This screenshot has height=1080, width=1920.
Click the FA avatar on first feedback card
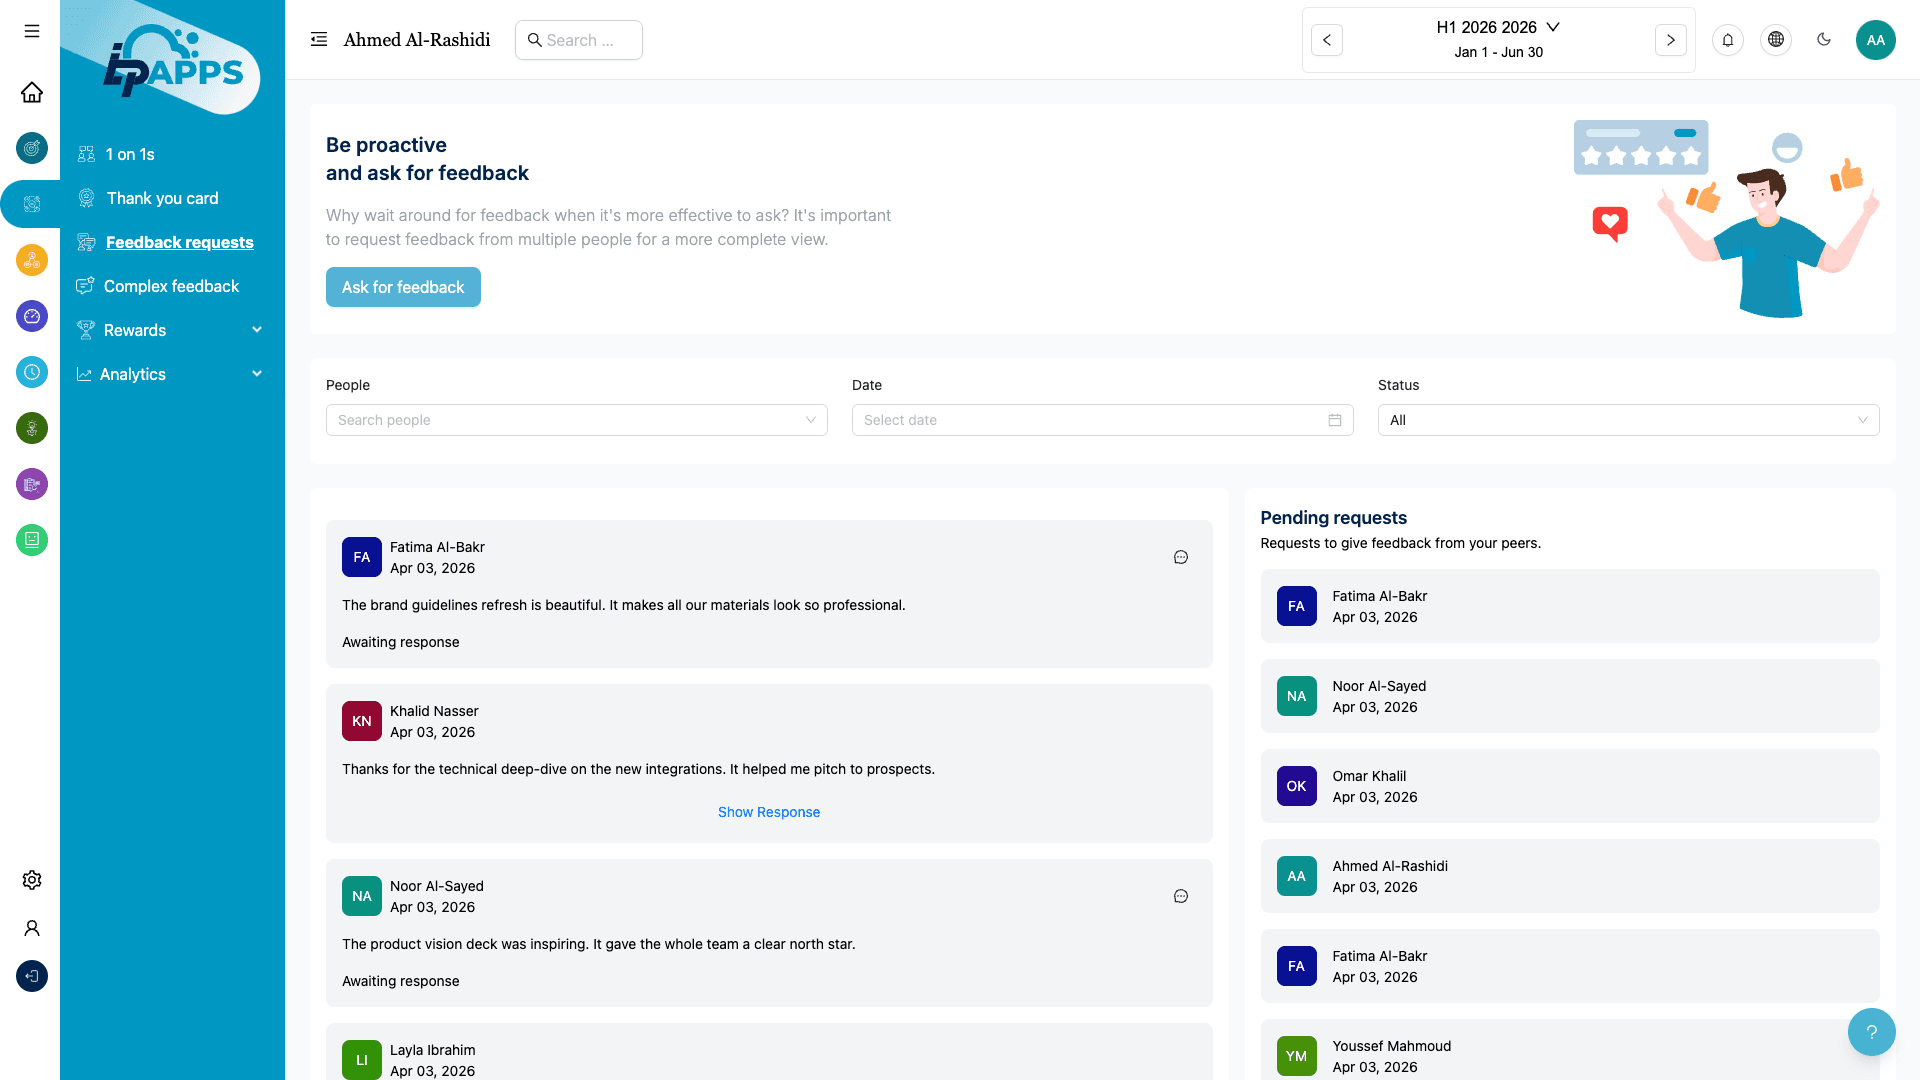pos(362,557)
